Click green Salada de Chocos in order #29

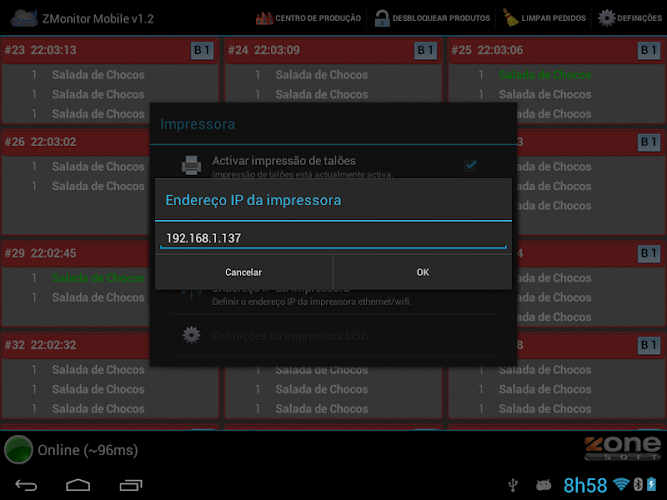[98, 278]
